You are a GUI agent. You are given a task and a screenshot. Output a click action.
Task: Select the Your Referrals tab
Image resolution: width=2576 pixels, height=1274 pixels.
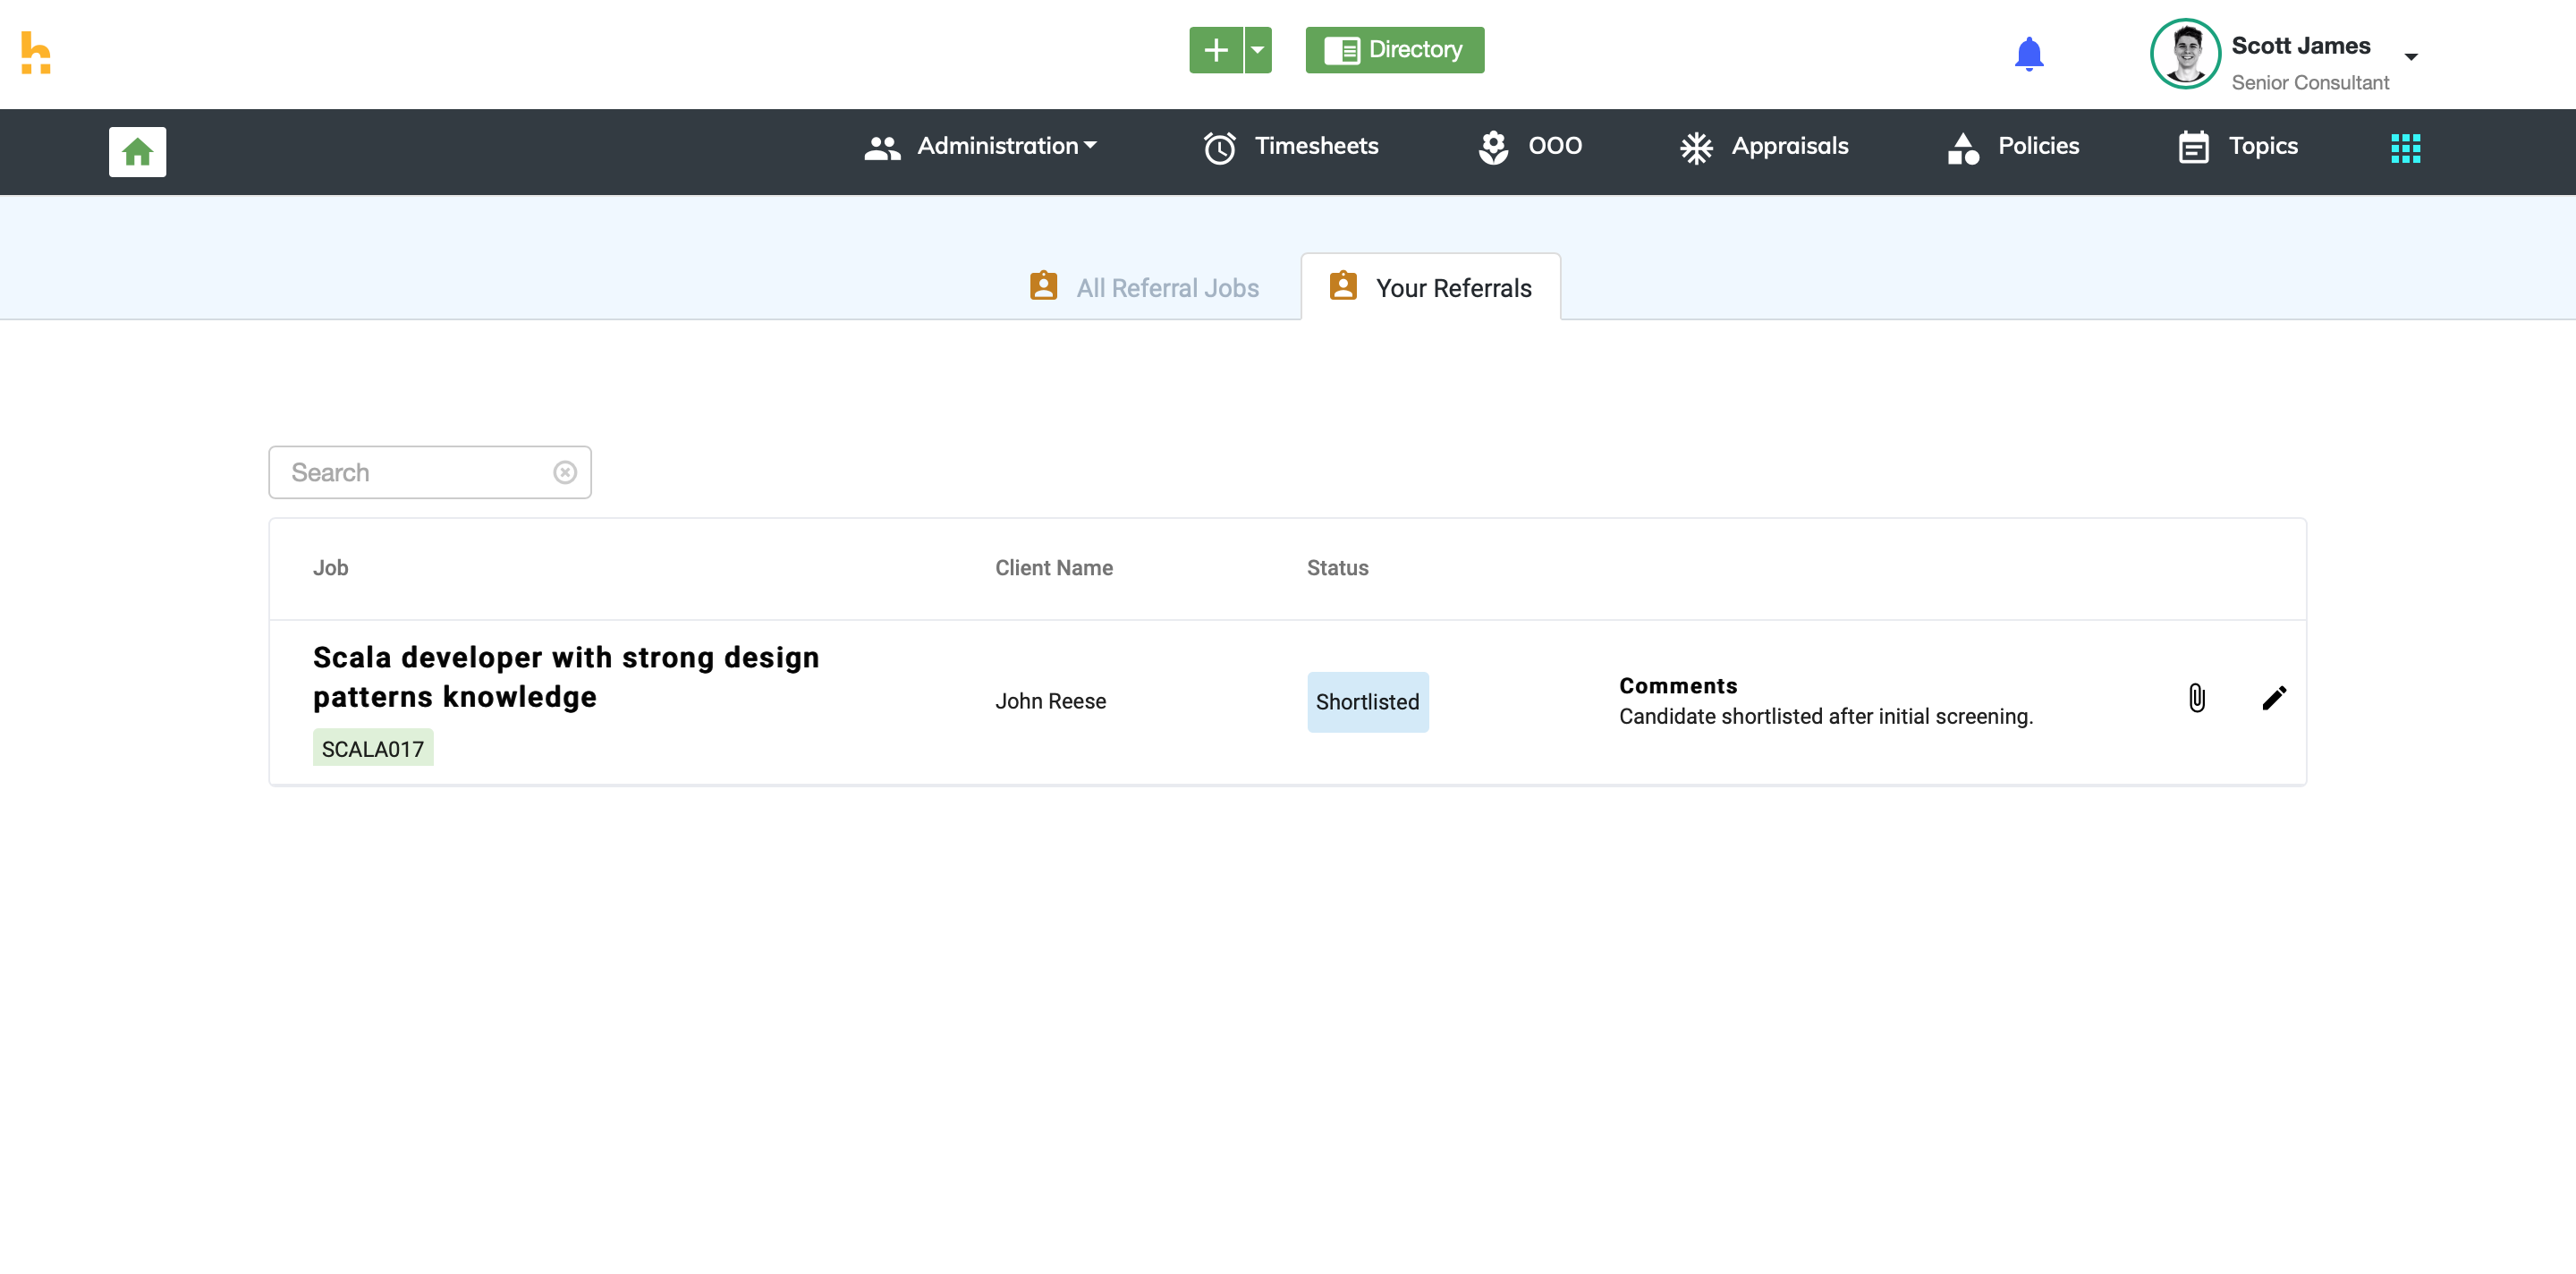(x=1430, y=287)
